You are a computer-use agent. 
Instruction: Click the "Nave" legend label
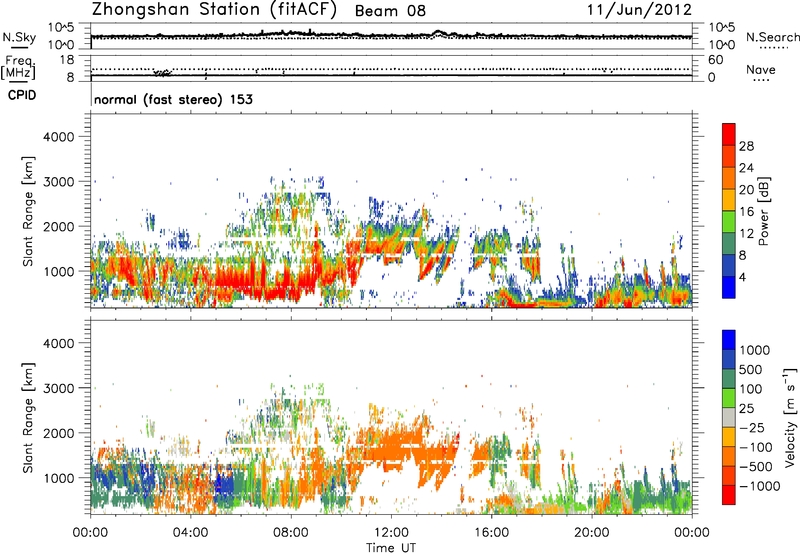(x=761, y=70)
